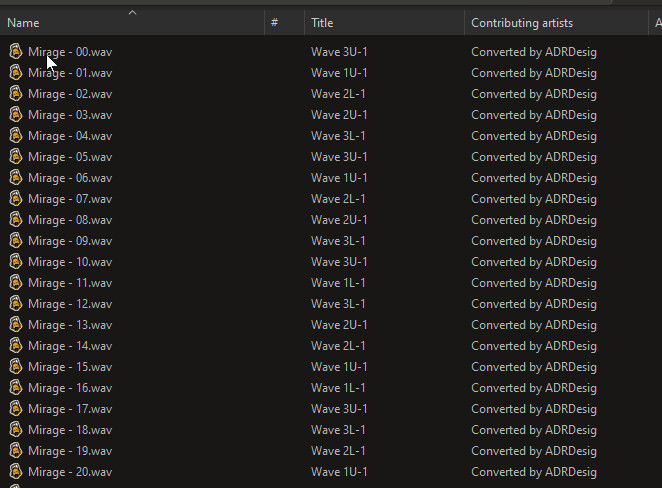Toggle sort direction arrow above Name
Screen dimensions: 662x488
point(132,13)
